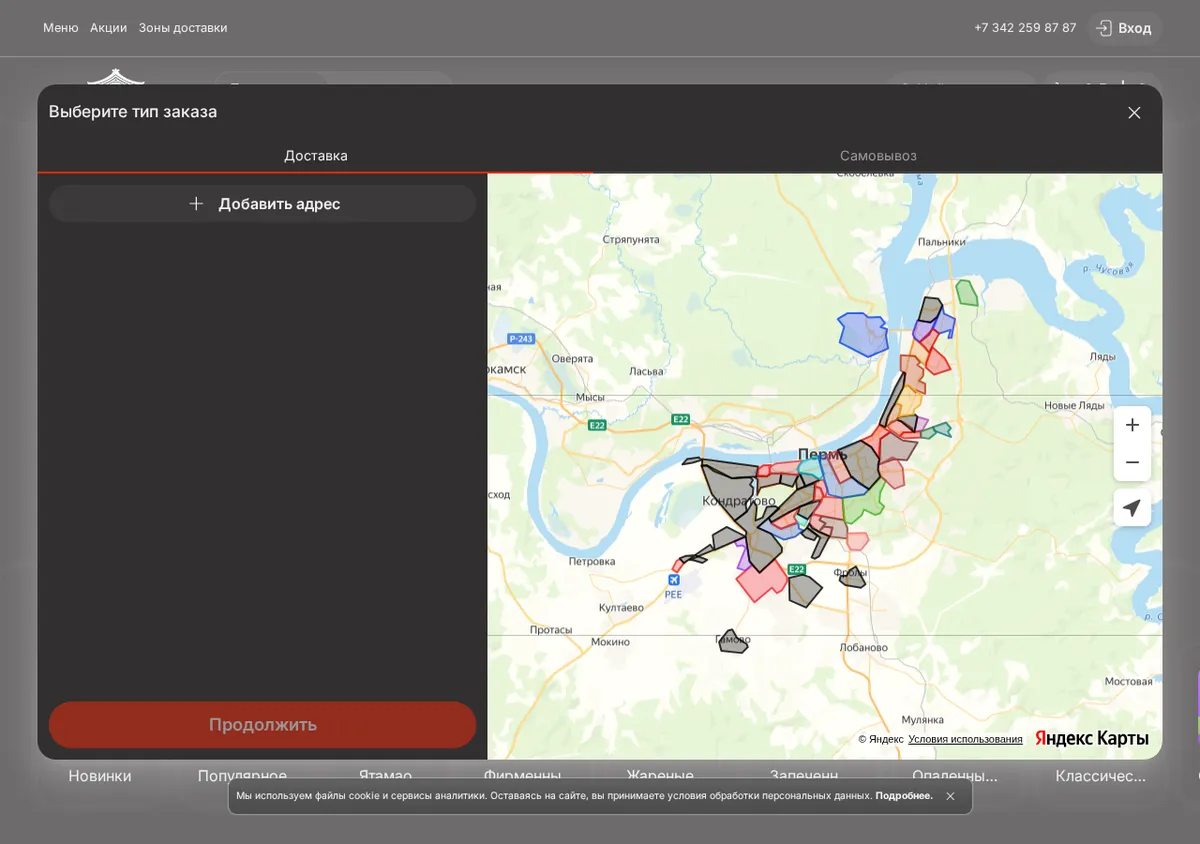Select the Доставка tab
Screen dimensions: 1200x844
(316, 156)
